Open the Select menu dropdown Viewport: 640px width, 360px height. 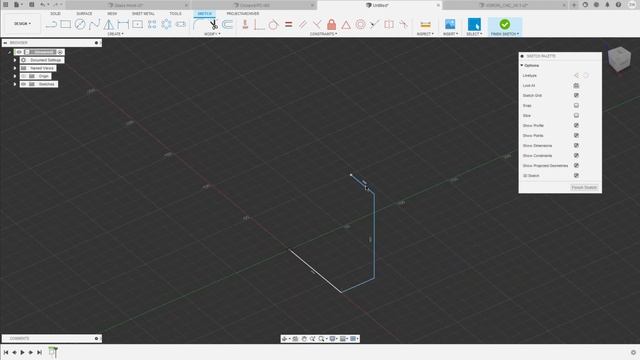click(474, 34)
